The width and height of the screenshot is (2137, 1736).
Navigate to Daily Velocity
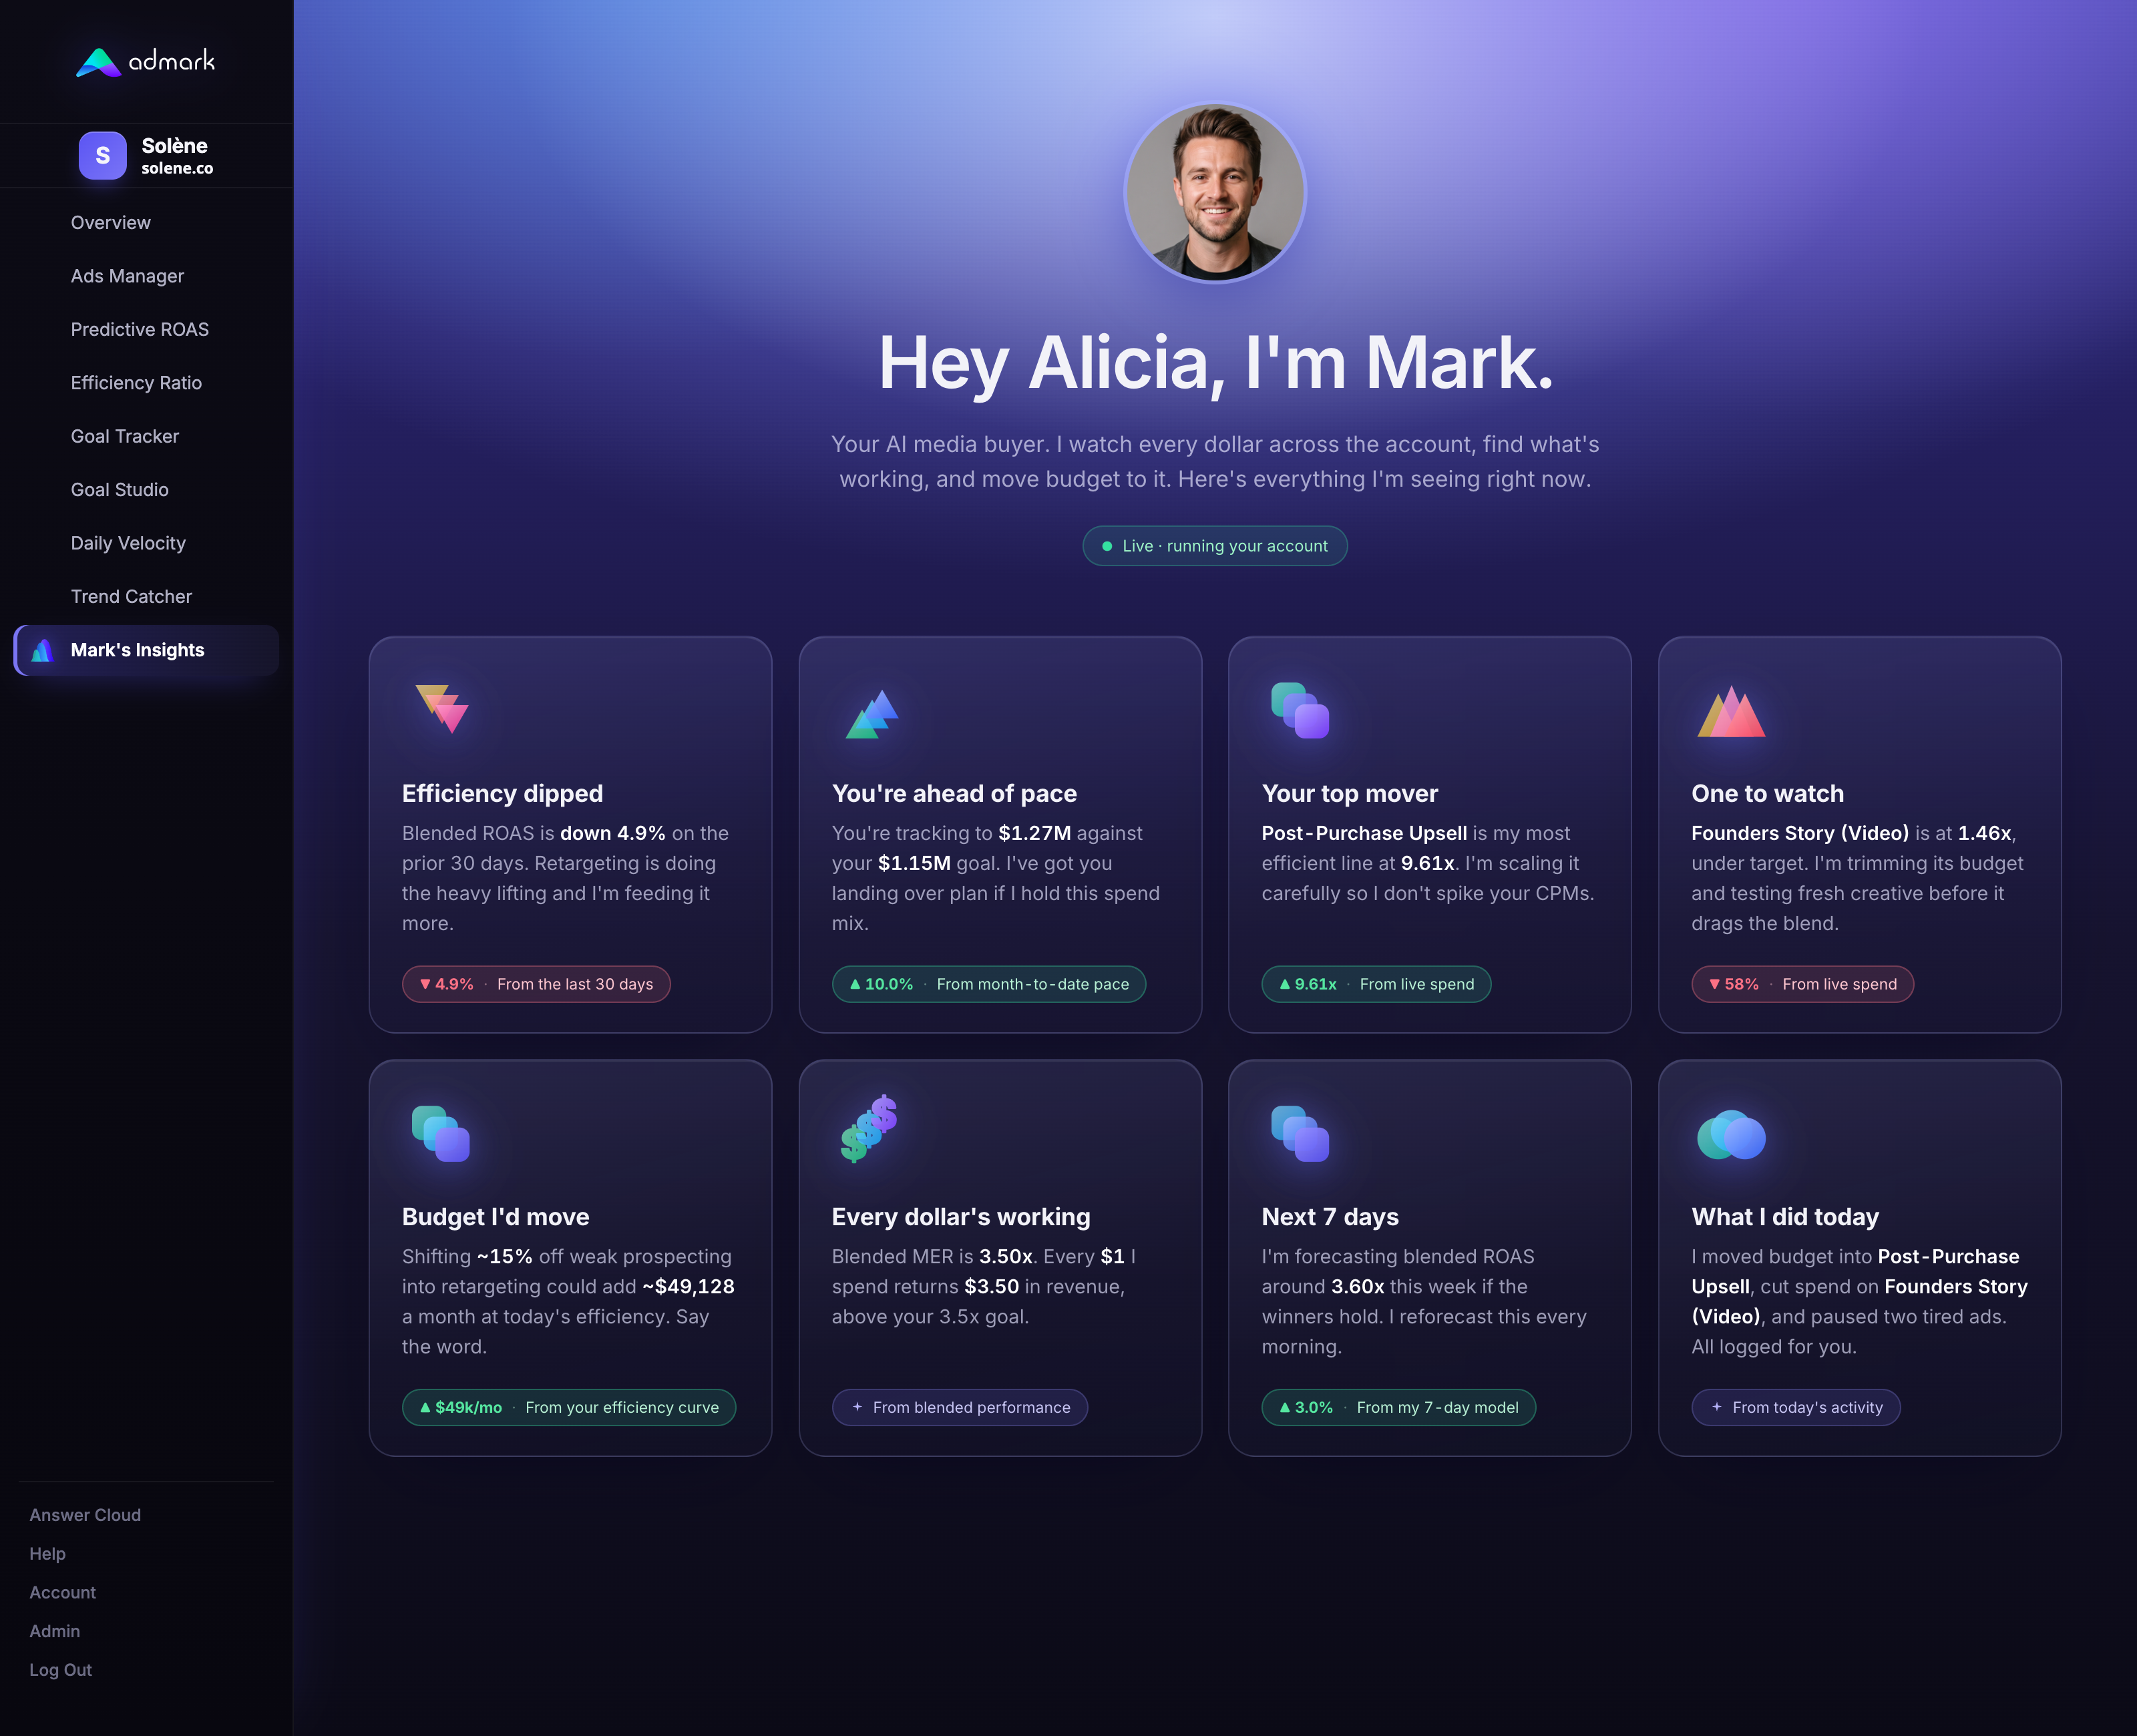(128, 543)
